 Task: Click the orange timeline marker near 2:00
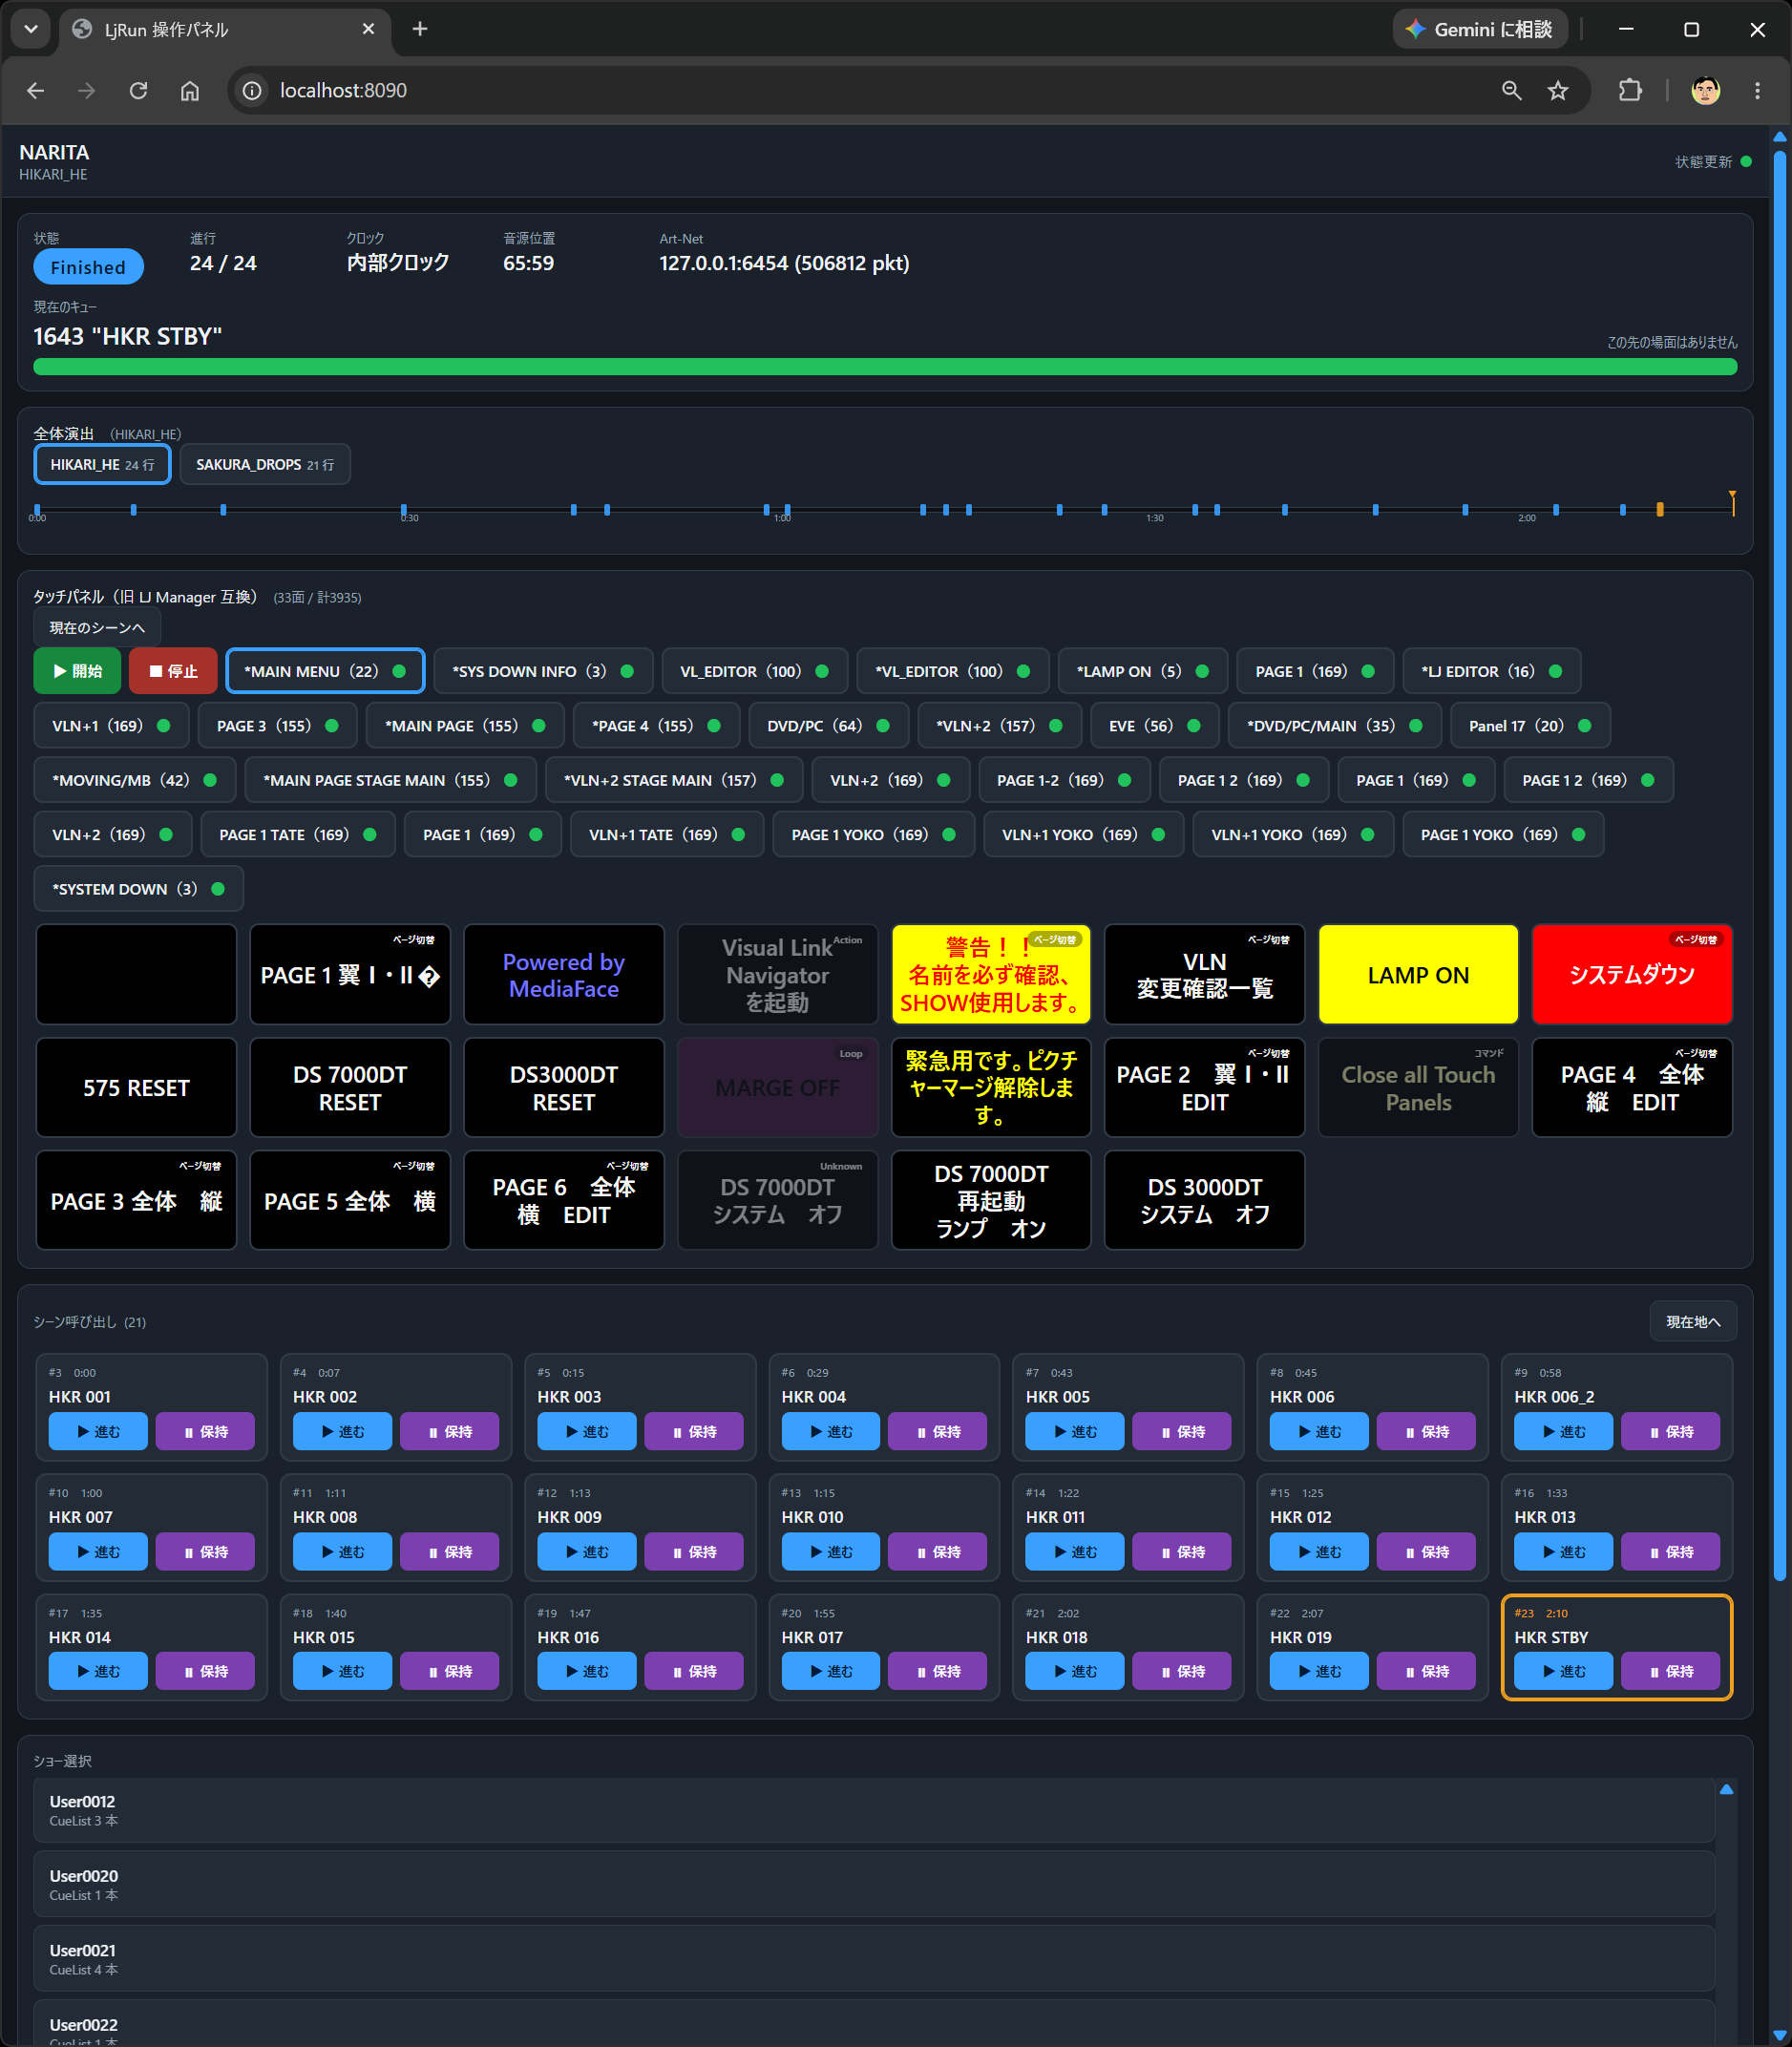[1660, 510]
